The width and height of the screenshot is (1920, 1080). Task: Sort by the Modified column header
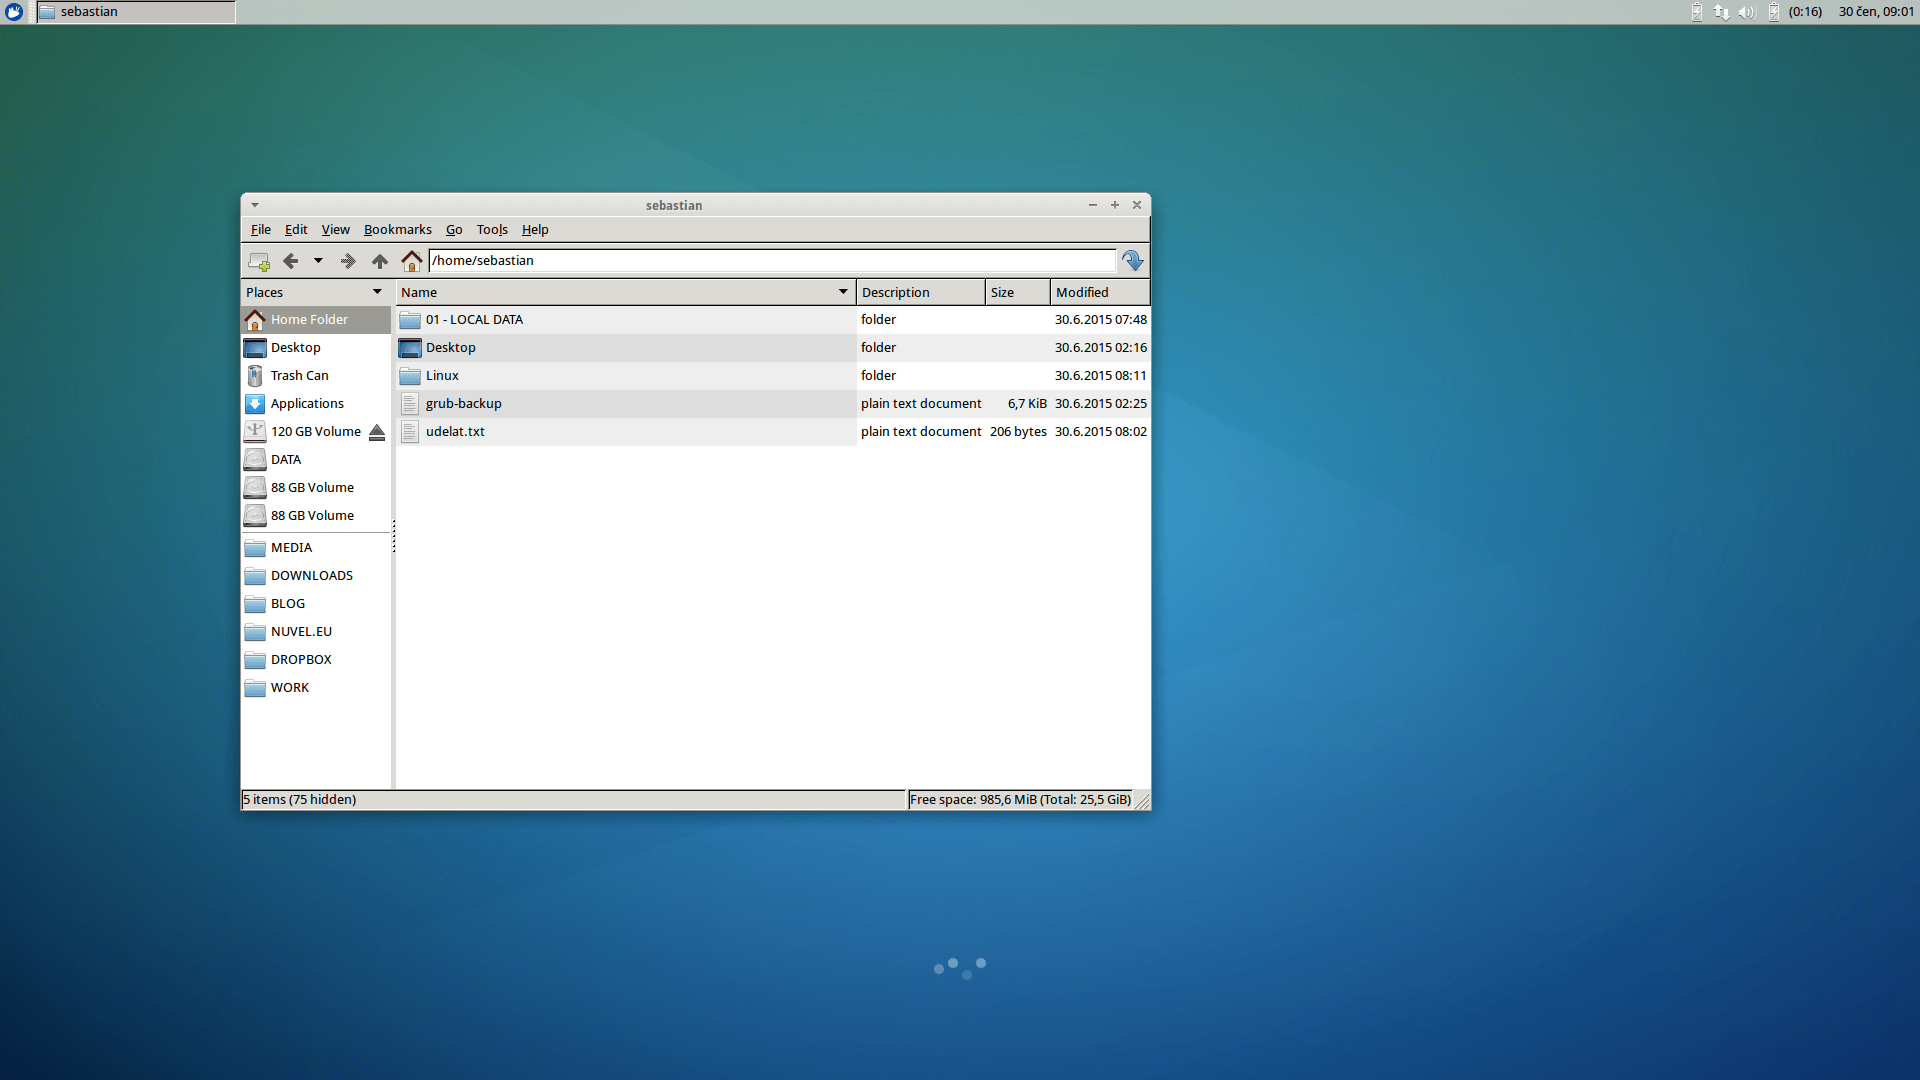click(1100, 292)
